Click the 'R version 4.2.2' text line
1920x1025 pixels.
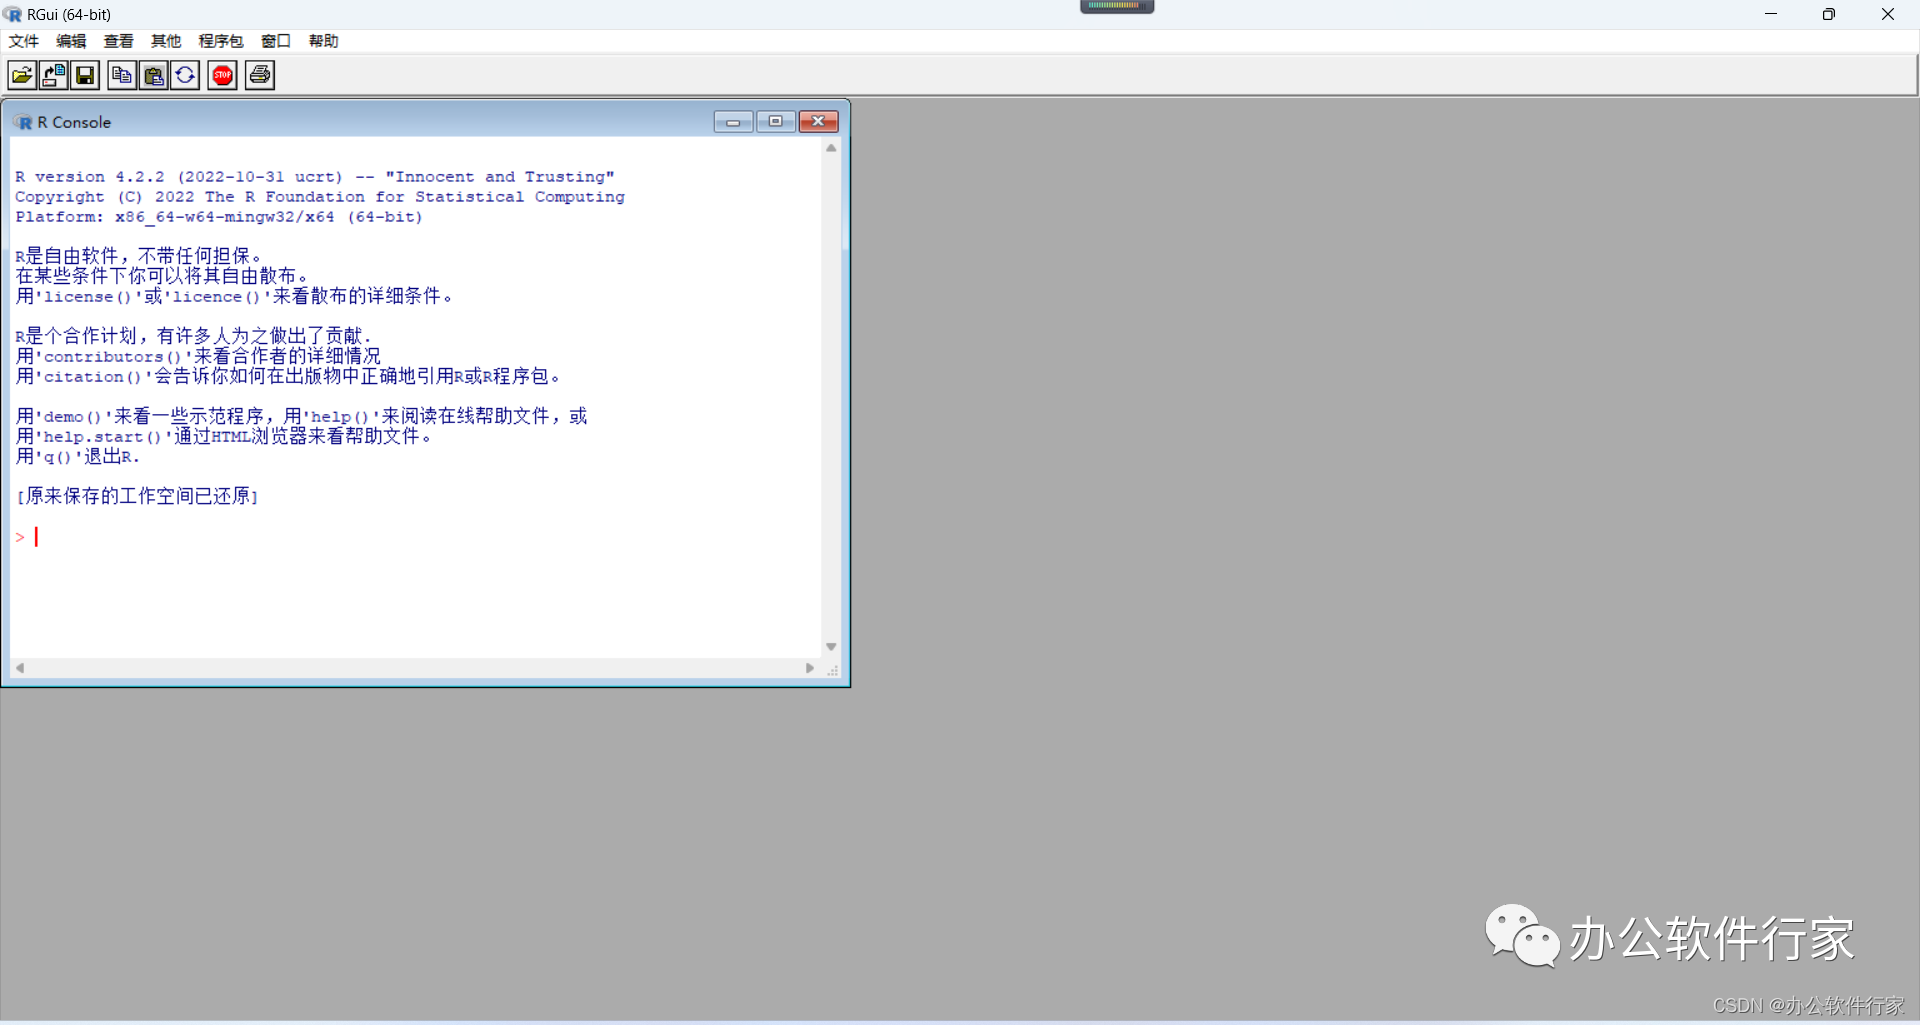click(x=315, y=177)
